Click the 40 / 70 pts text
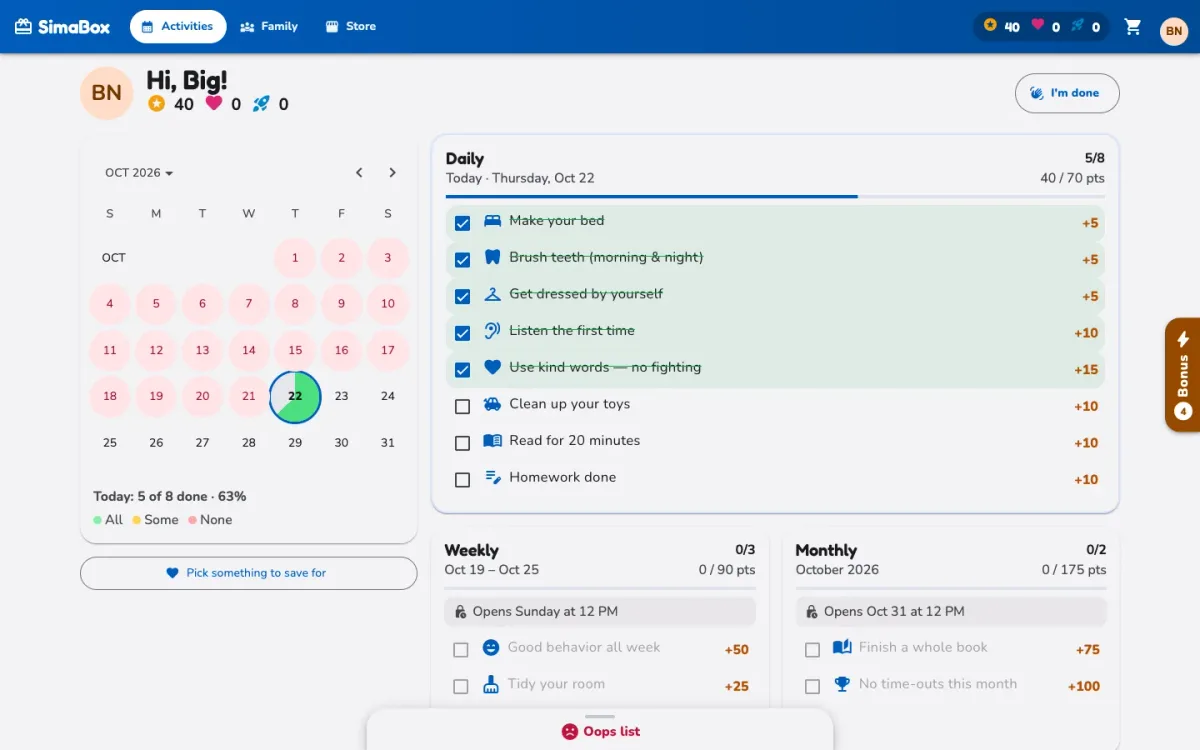Image resolution: width=1200 pixels, height=750 pixels. [x=1073, y=179]
